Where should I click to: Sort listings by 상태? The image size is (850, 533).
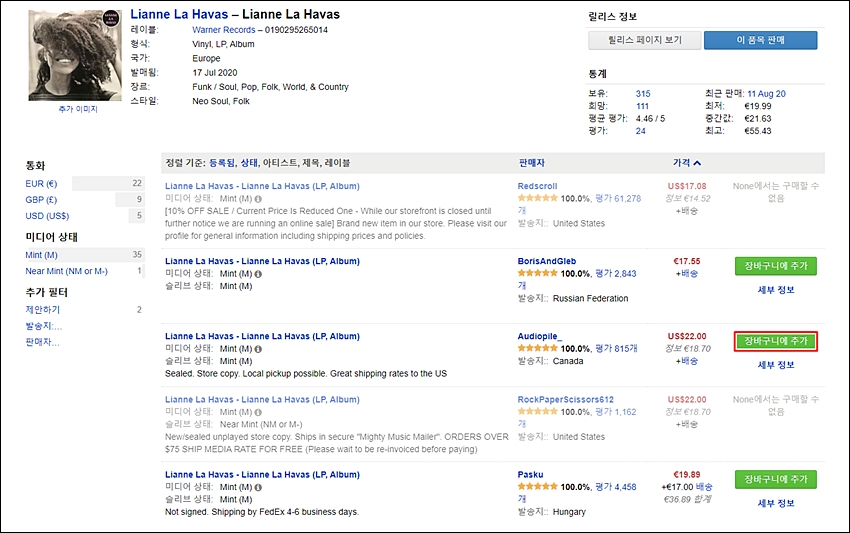click(x=249, y=163)
